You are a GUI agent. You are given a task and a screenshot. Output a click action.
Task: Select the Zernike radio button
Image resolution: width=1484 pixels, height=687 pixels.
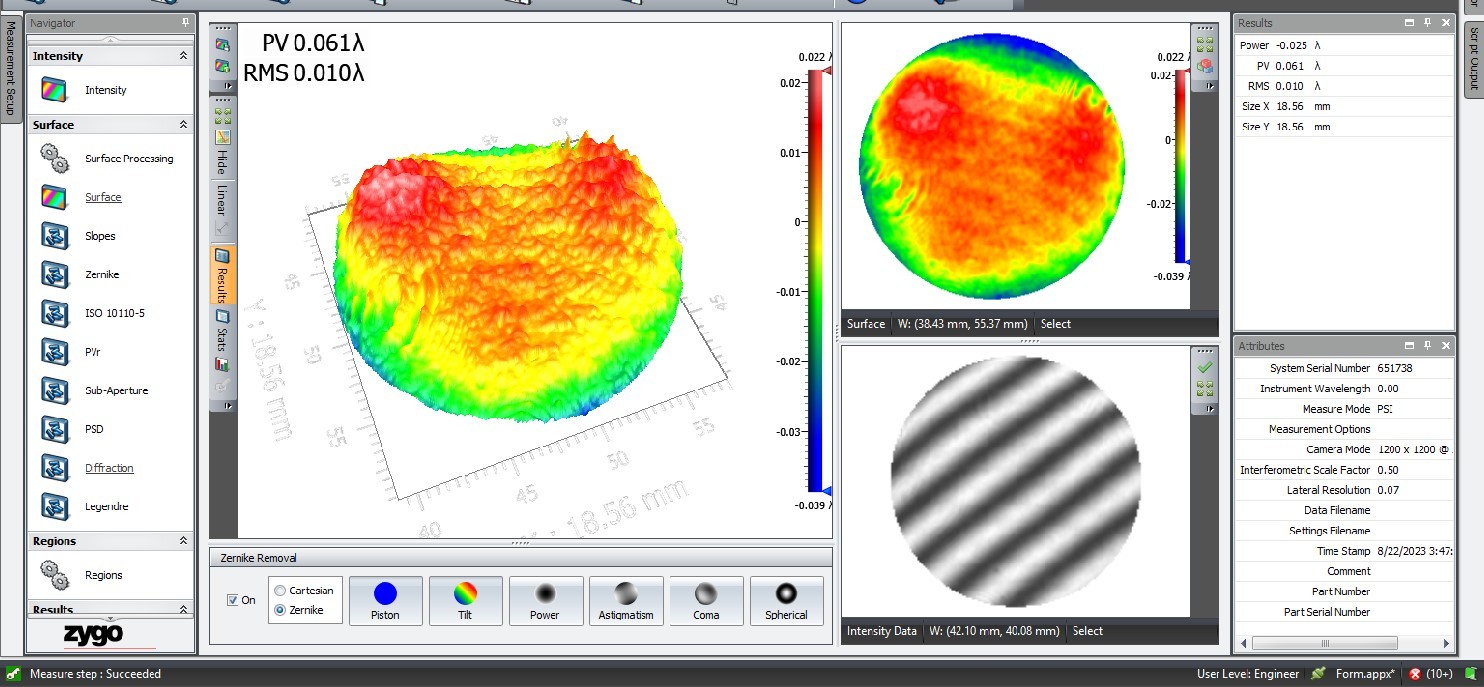click(280, 609)
